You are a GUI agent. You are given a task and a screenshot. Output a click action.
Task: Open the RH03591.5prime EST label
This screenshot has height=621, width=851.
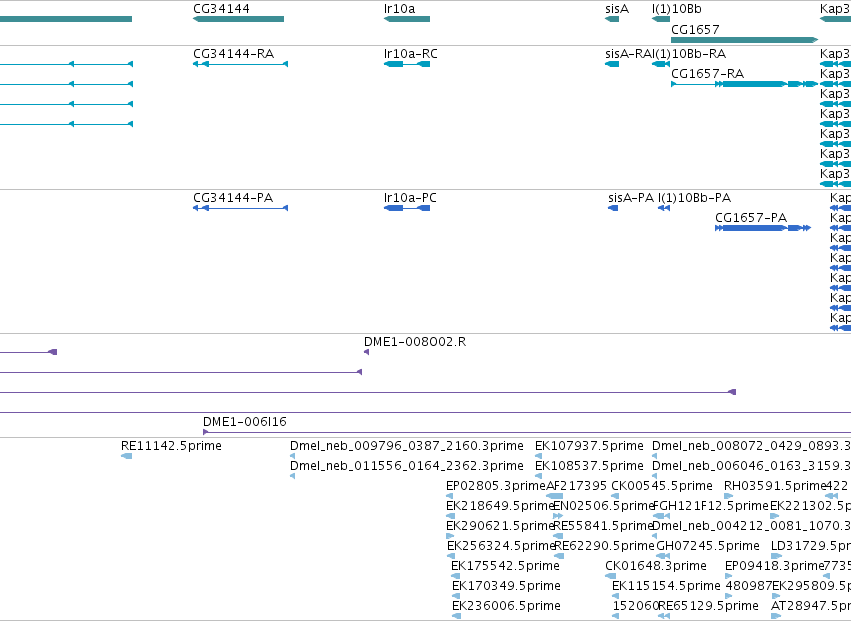coord(775,486)
